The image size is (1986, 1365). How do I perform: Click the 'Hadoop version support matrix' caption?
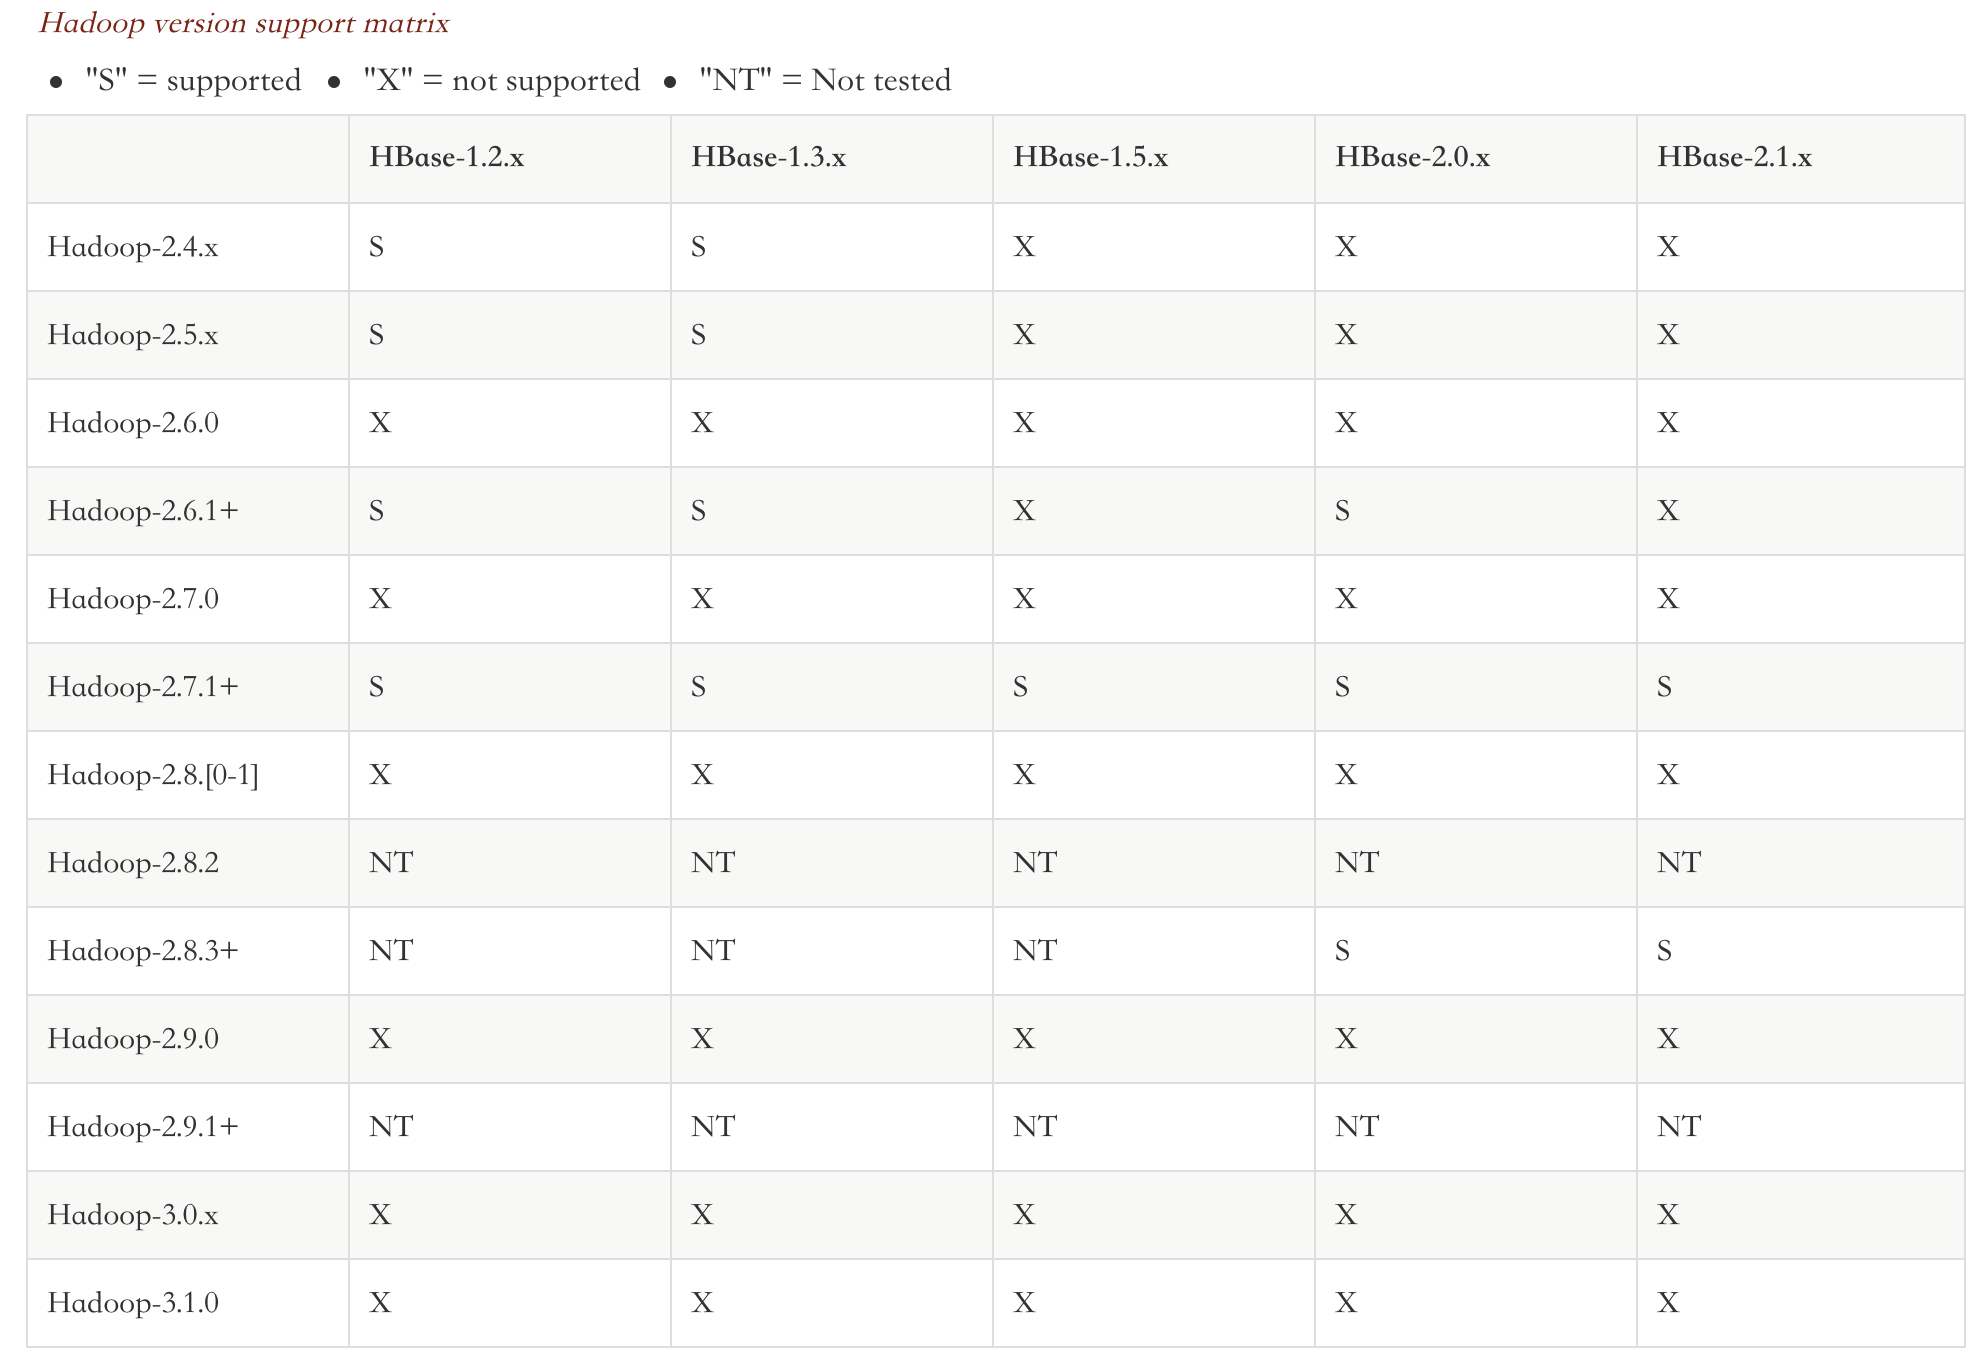pos(244,23)
